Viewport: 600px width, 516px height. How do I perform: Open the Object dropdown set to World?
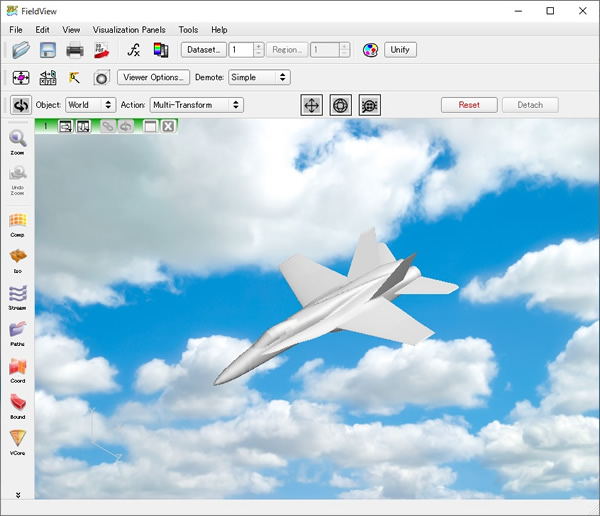click(90, 105)
